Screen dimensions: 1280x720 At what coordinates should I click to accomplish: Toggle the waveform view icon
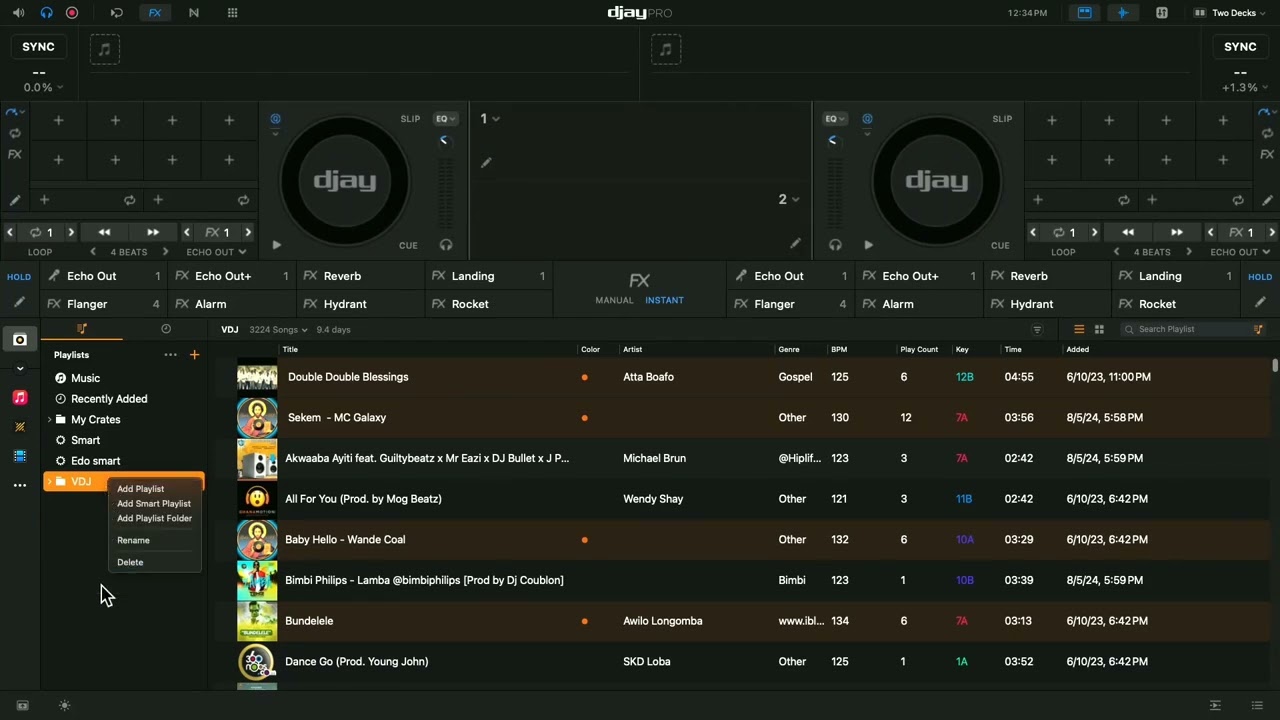(1123, 13)
